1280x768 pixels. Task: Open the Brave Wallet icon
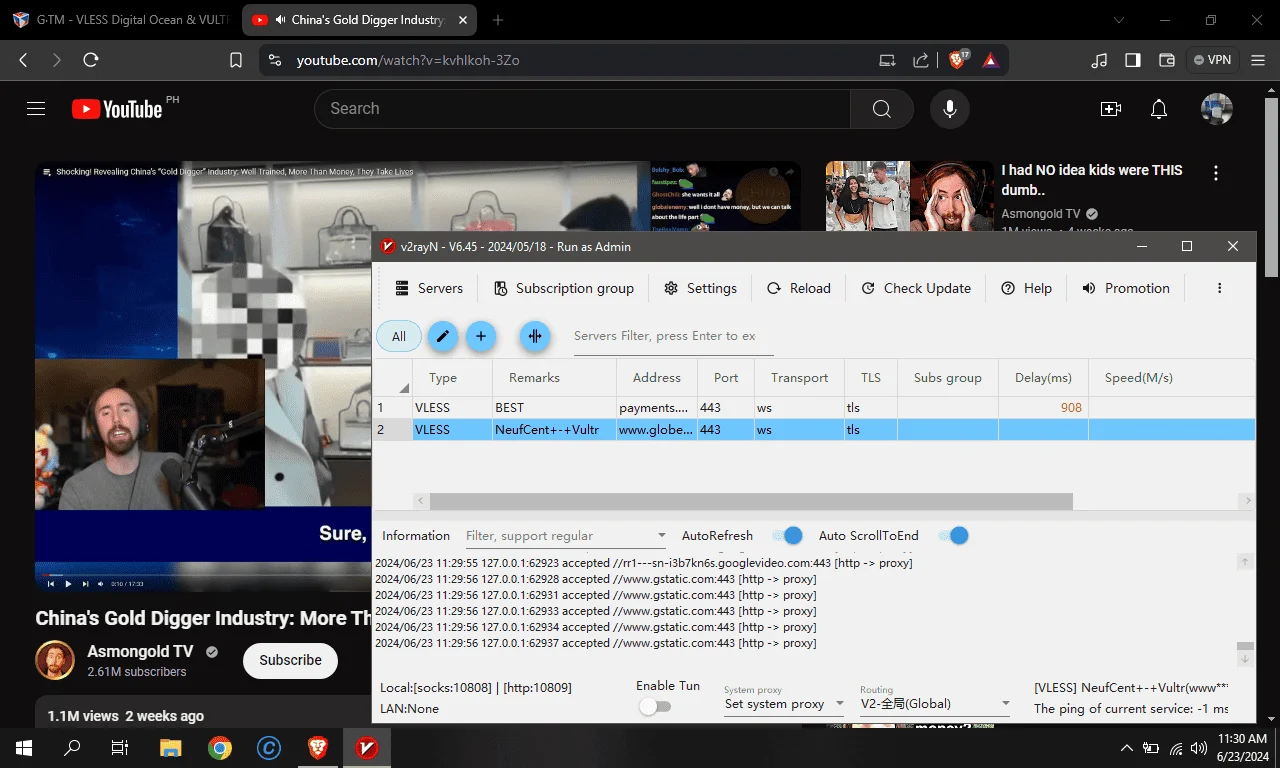coord(1166,60)
